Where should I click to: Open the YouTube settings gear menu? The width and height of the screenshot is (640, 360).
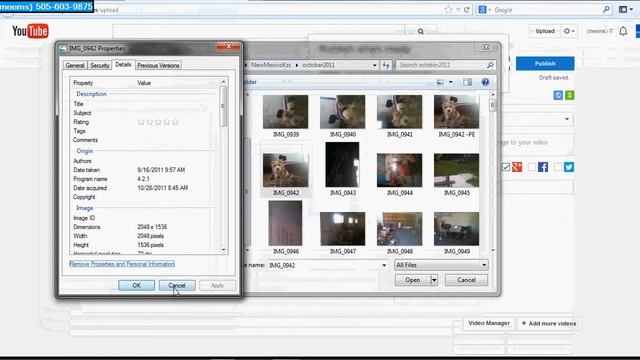click(569, 31)
